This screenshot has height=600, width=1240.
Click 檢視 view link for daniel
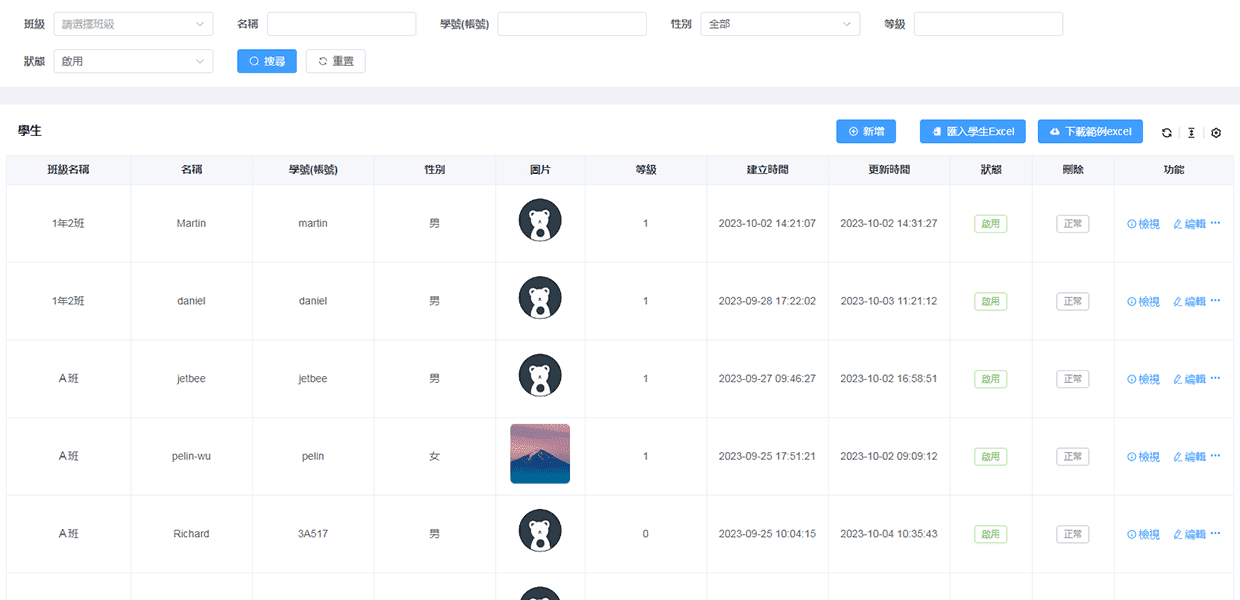(1143, 301)
